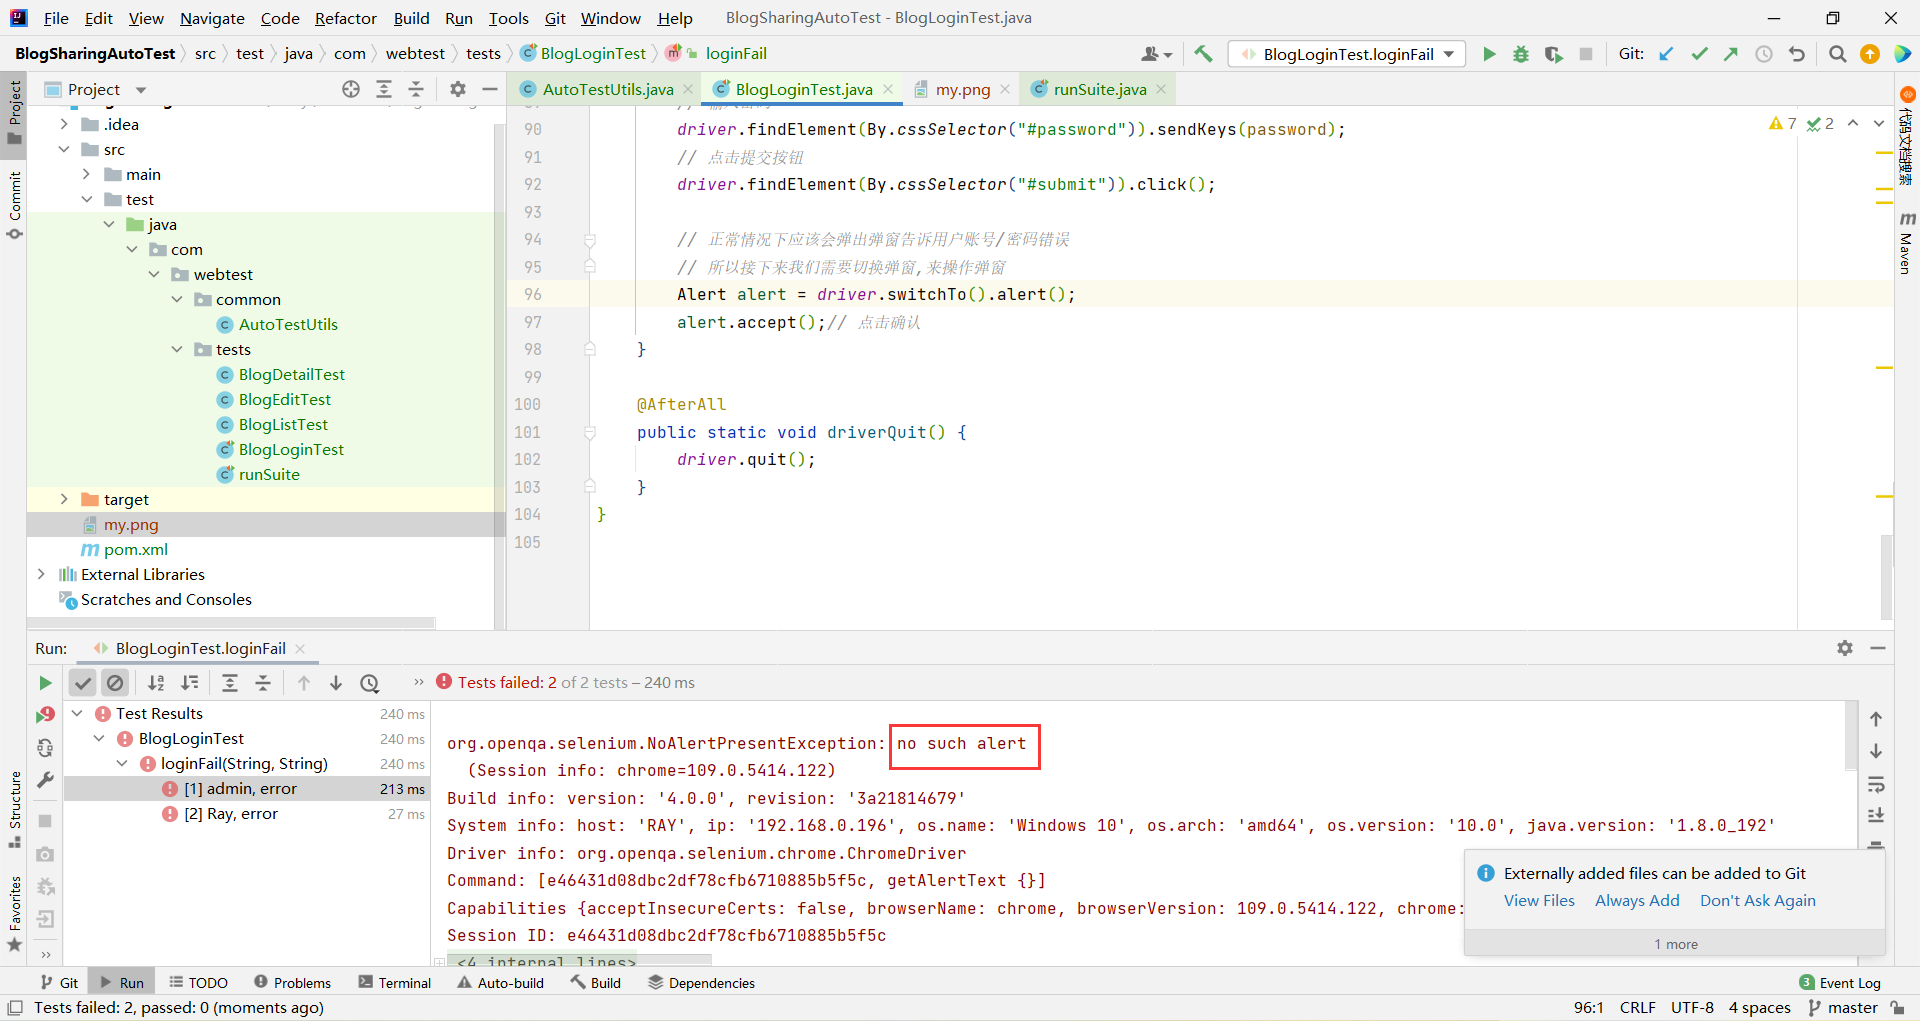Open the Commit side tool window
The image size is (1920, 1021).
point(14,205)
